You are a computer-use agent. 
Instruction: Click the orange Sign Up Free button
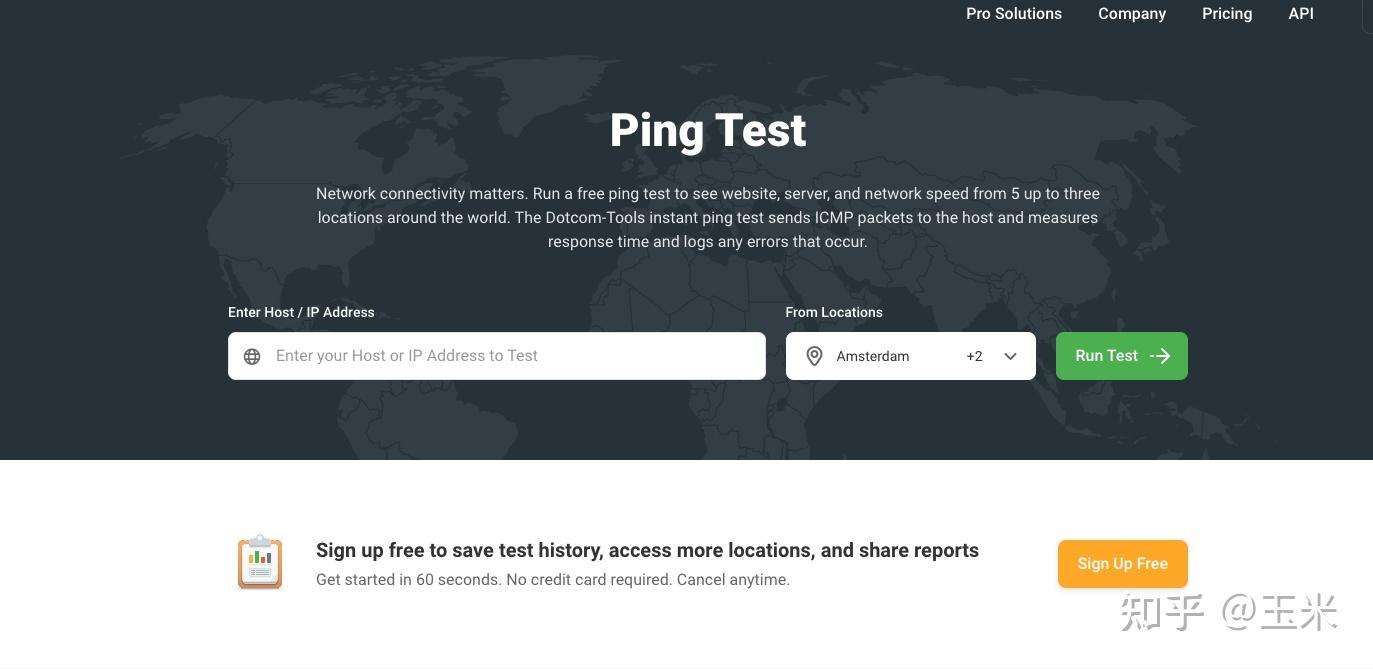(1122, 564)
